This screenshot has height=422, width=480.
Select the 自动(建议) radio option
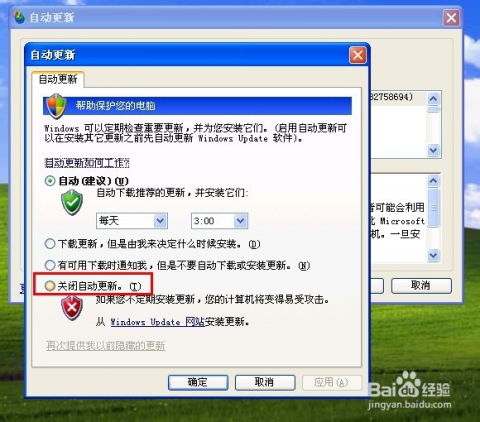pyautogui.click(x=50, y=181)
